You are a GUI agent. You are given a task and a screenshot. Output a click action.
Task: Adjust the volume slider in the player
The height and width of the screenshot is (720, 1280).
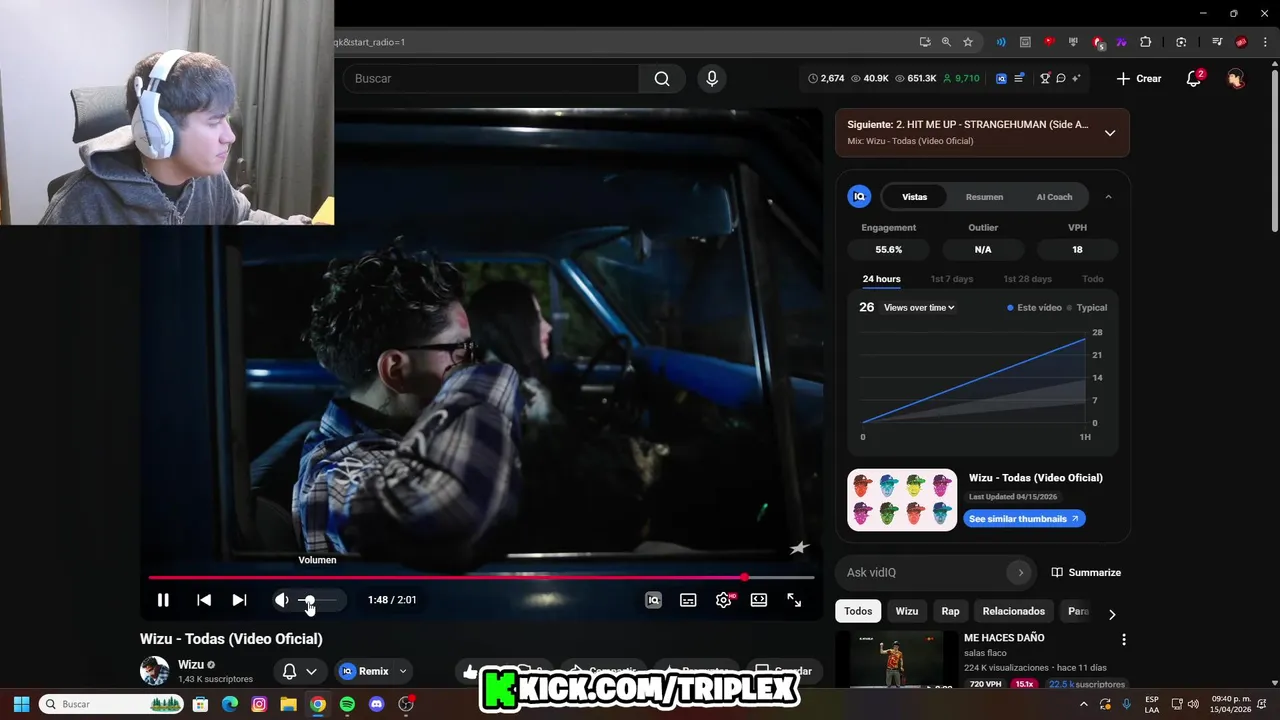(x=320, y=600)
